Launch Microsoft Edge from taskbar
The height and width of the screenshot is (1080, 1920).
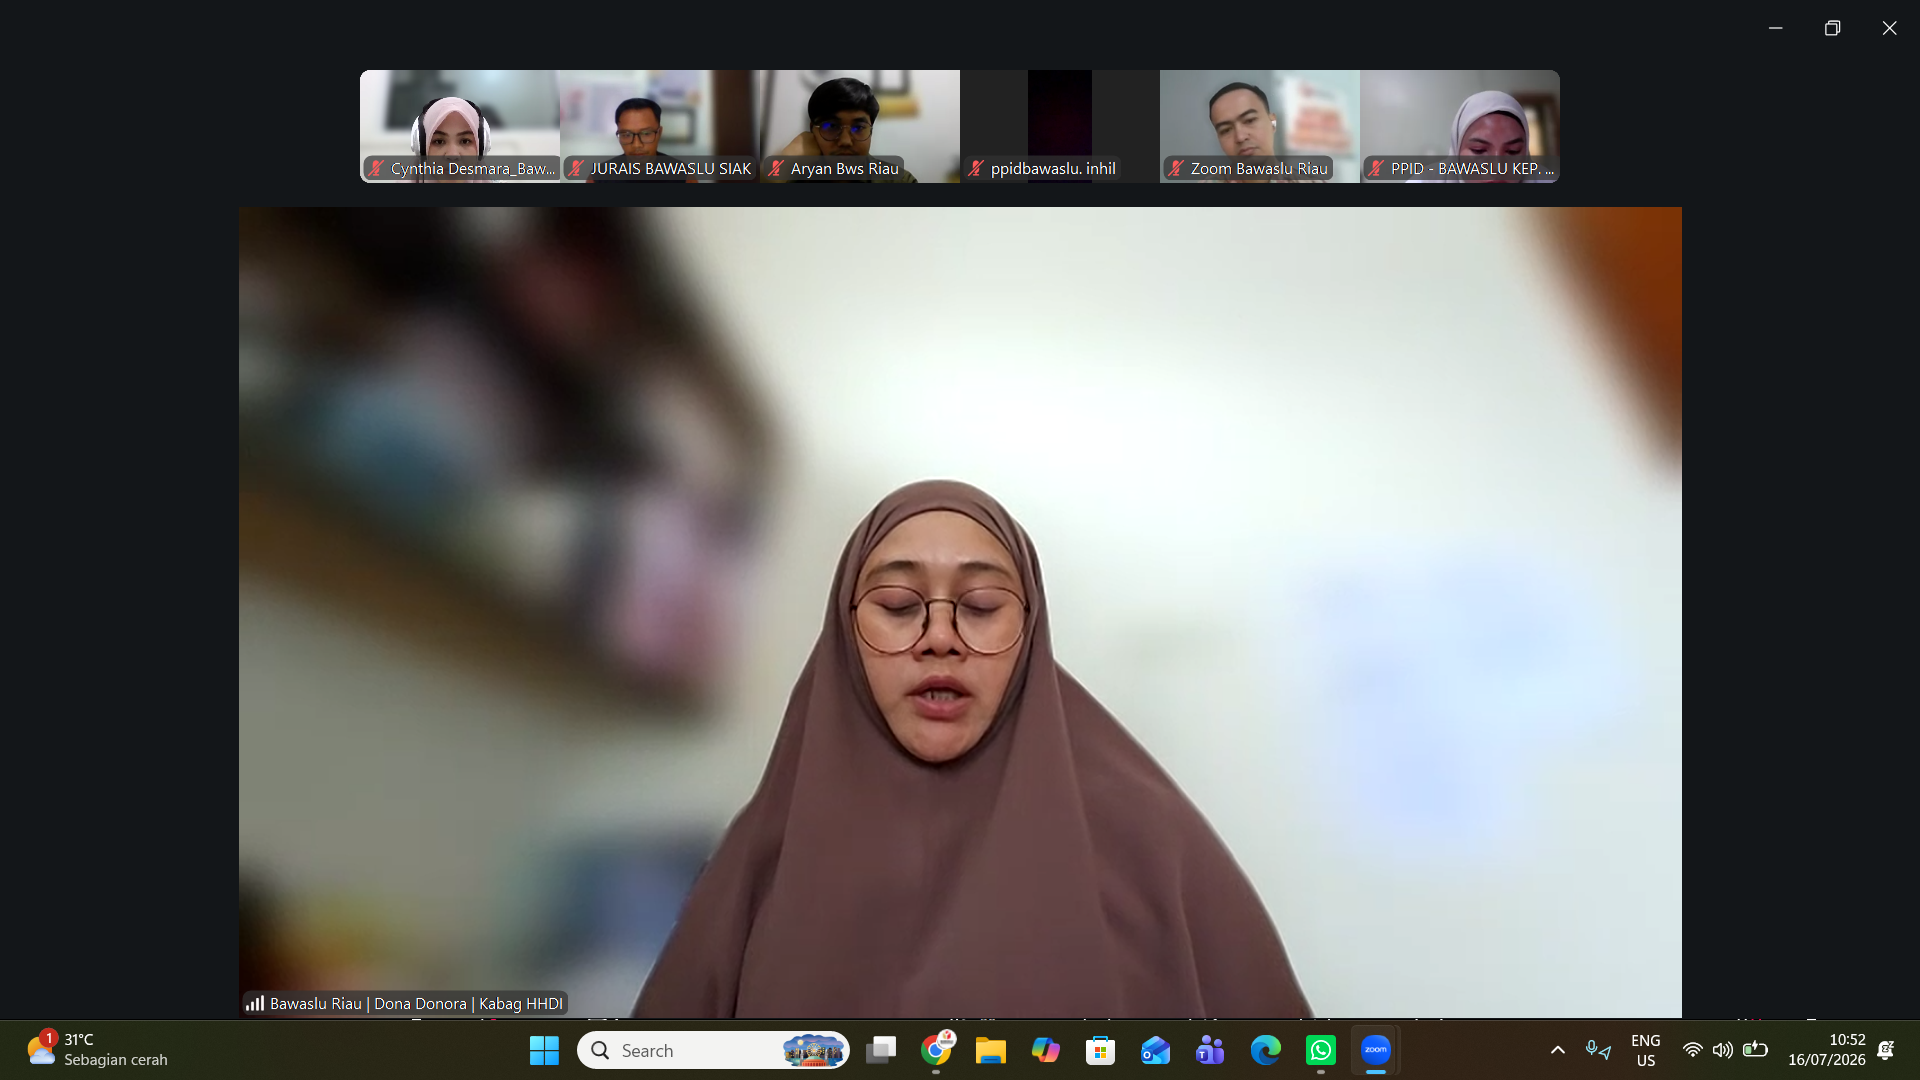click(x=1266, y=1050)
